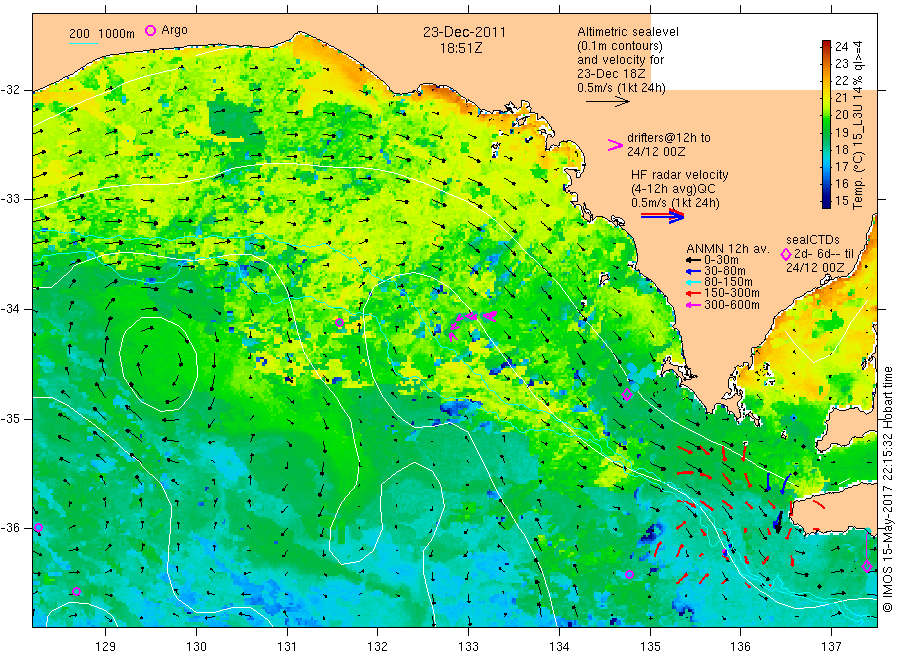
Task: Click the large magenta drifter arrowhead near 133.2E
Action: [490, 316]
